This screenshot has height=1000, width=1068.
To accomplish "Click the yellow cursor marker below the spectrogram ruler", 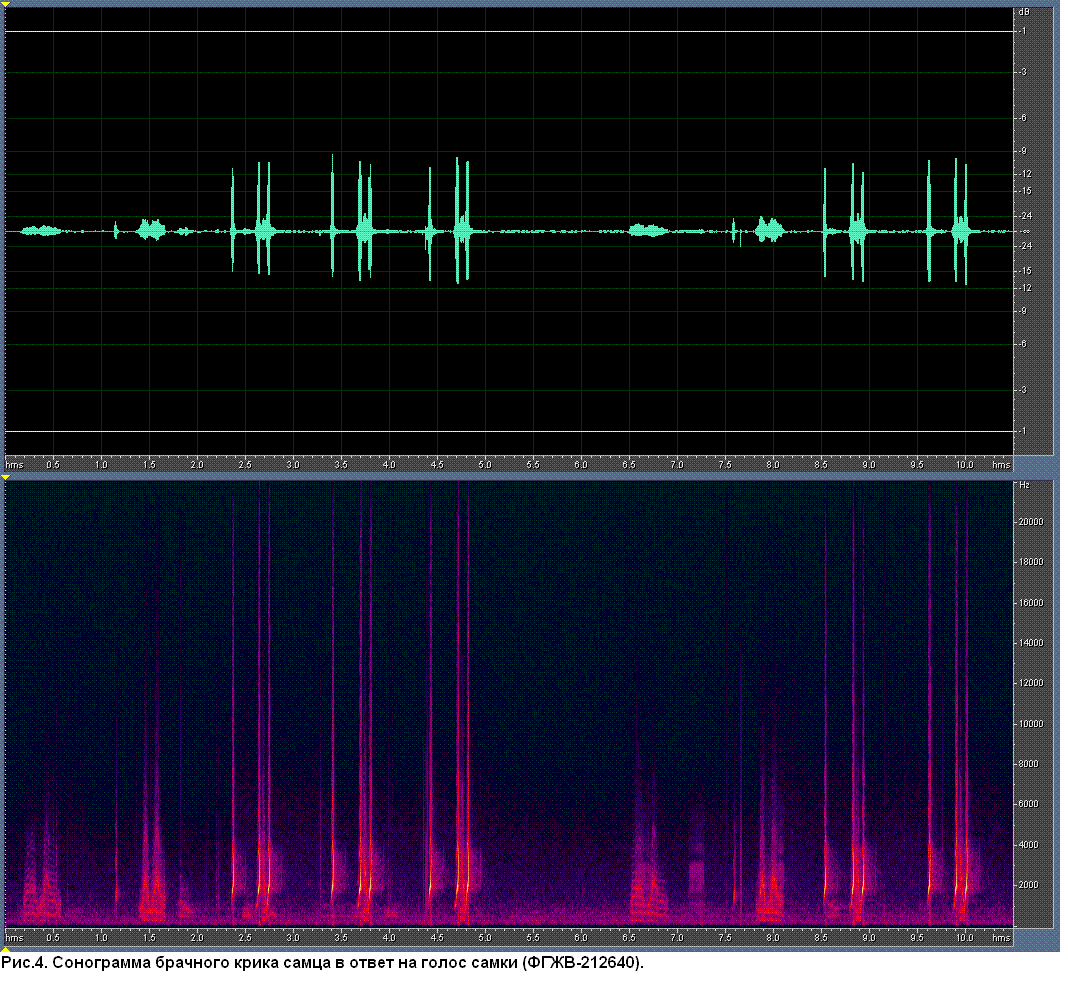I will 5,950.
